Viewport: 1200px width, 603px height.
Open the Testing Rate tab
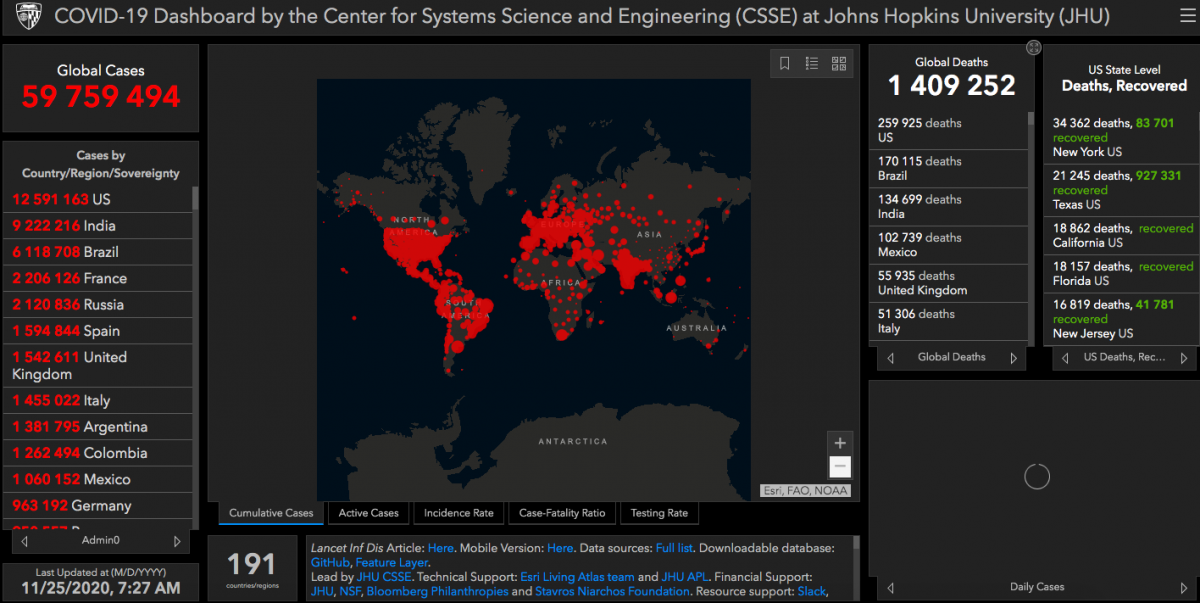tap(659, 513)
